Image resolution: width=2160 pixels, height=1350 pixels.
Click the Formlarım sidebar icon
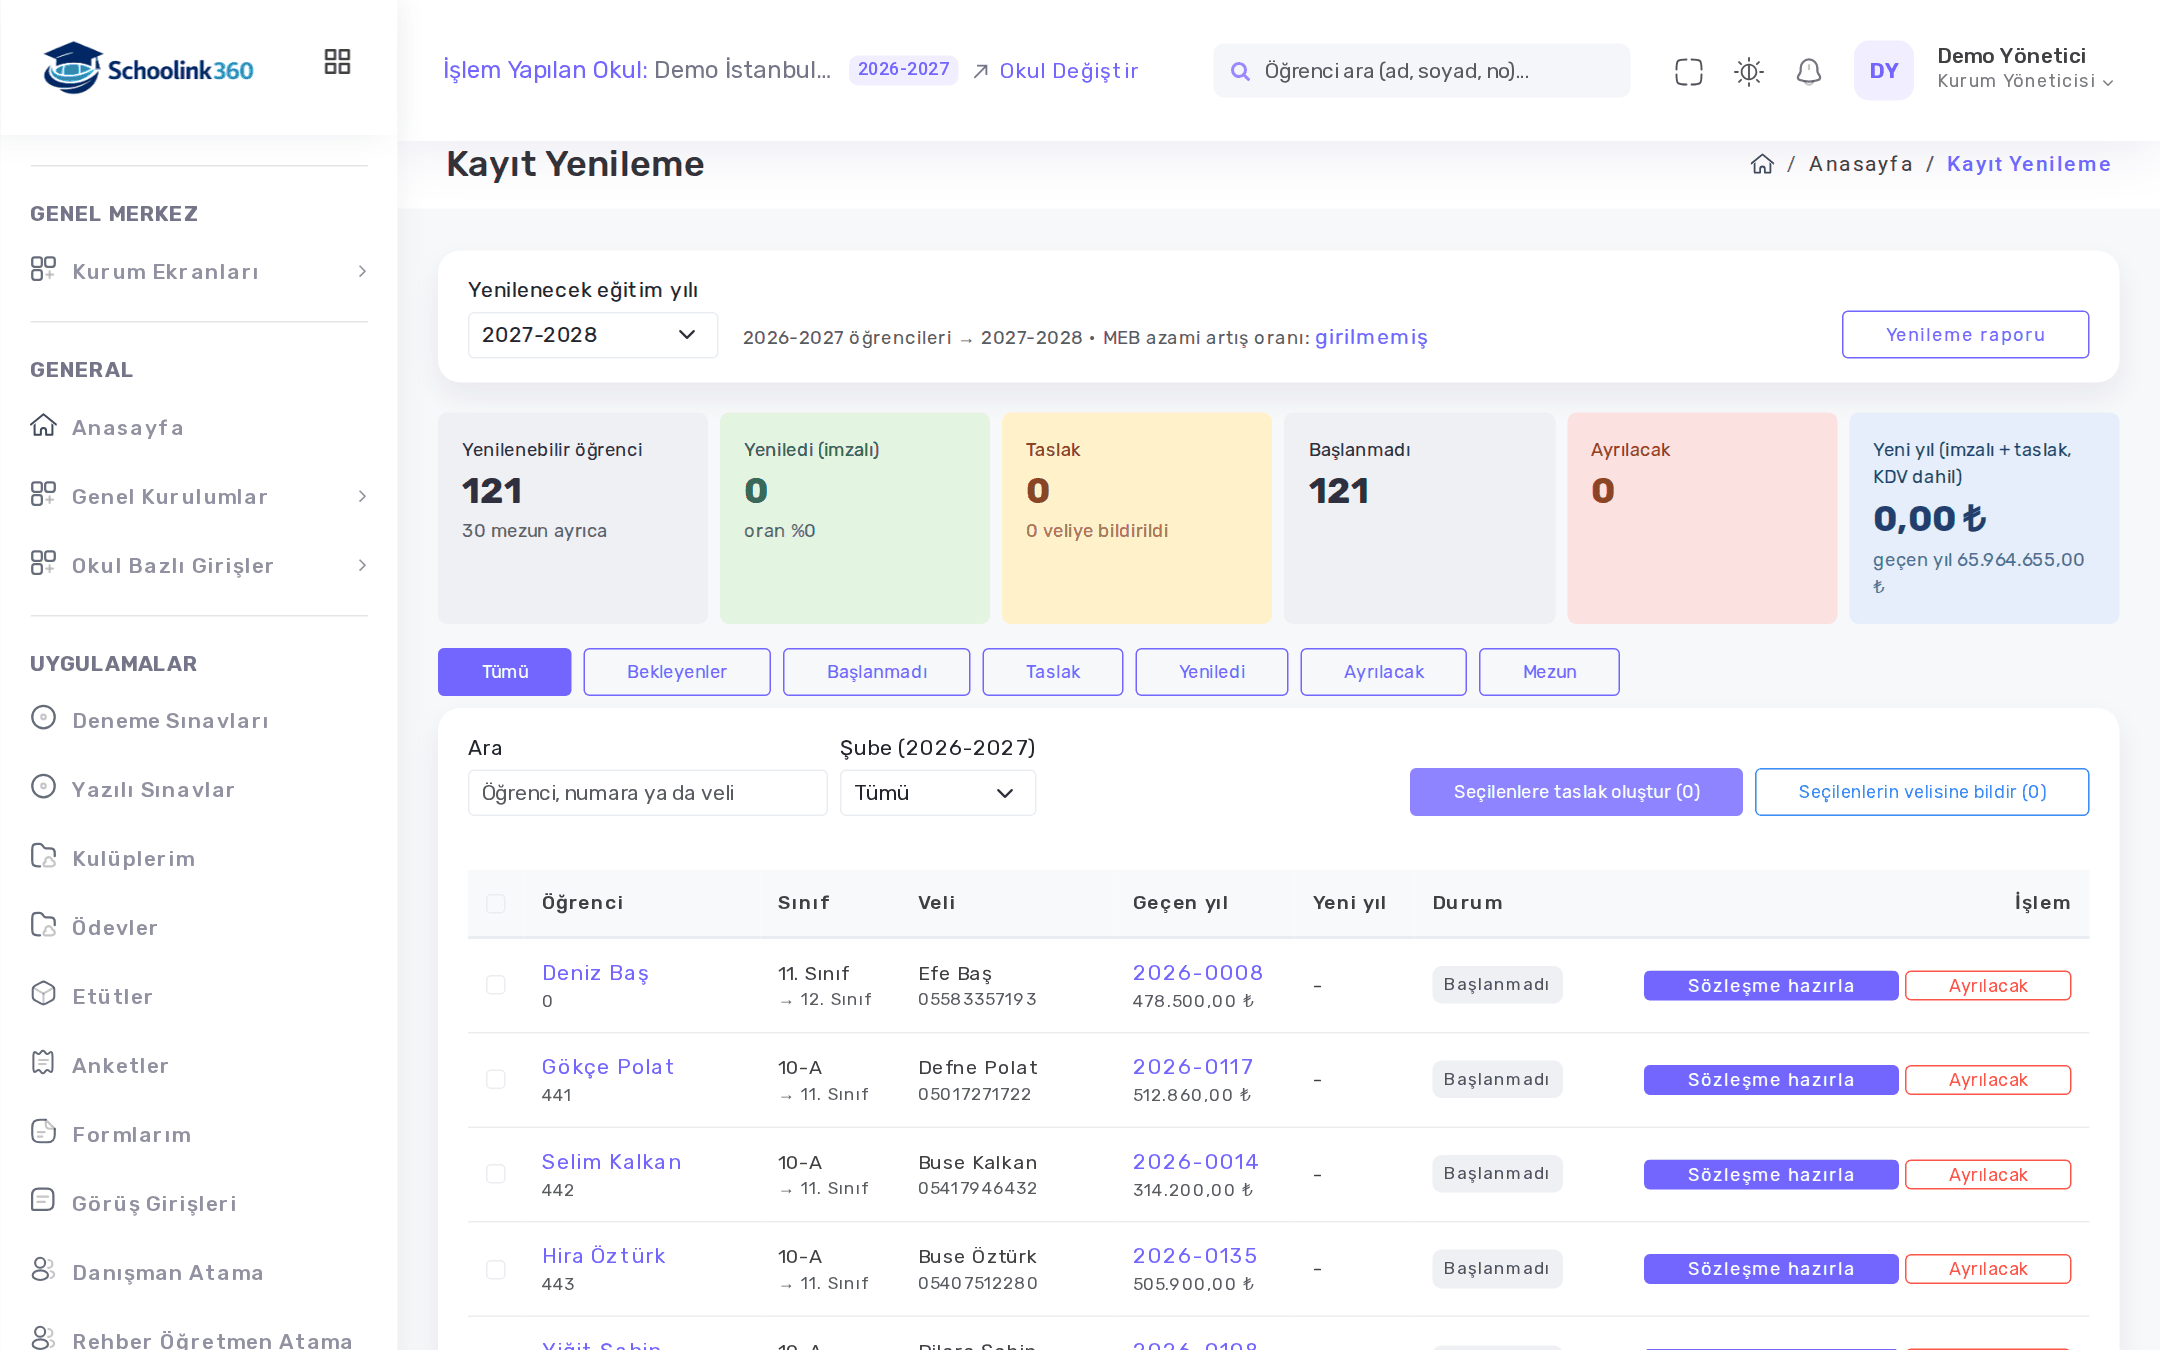tap(43, 1132)
